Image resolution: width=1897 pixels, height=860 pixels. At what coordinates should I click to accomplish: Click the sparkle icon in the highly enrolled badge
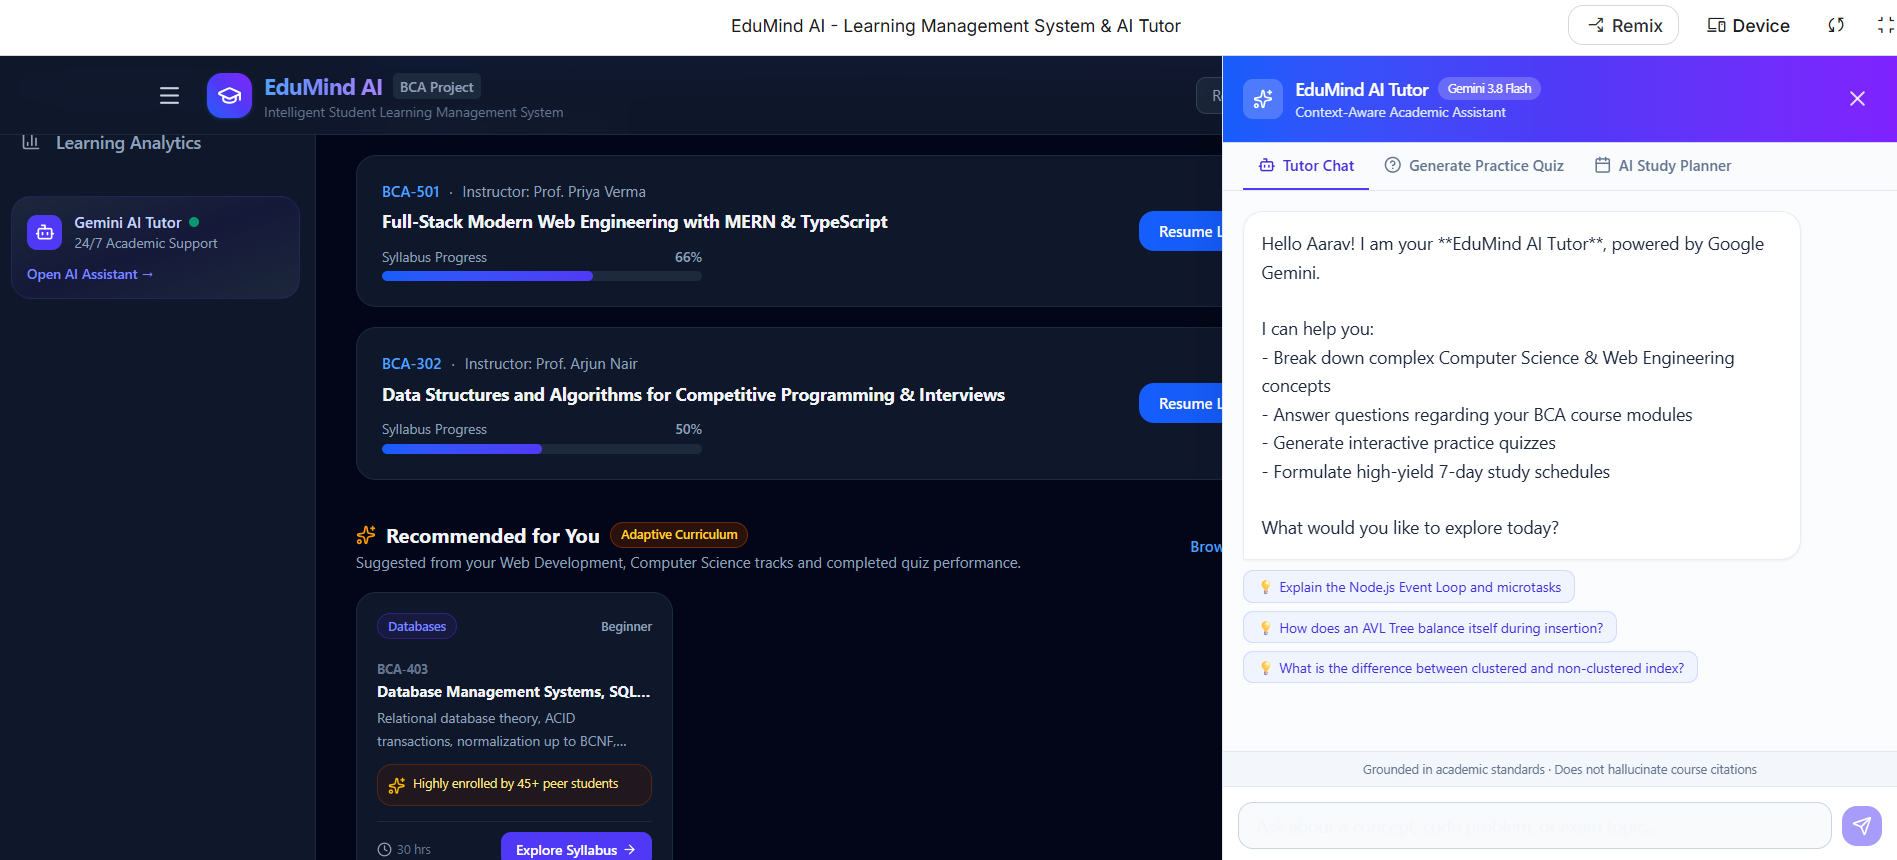pyautogui.click(x=397, y=785)
